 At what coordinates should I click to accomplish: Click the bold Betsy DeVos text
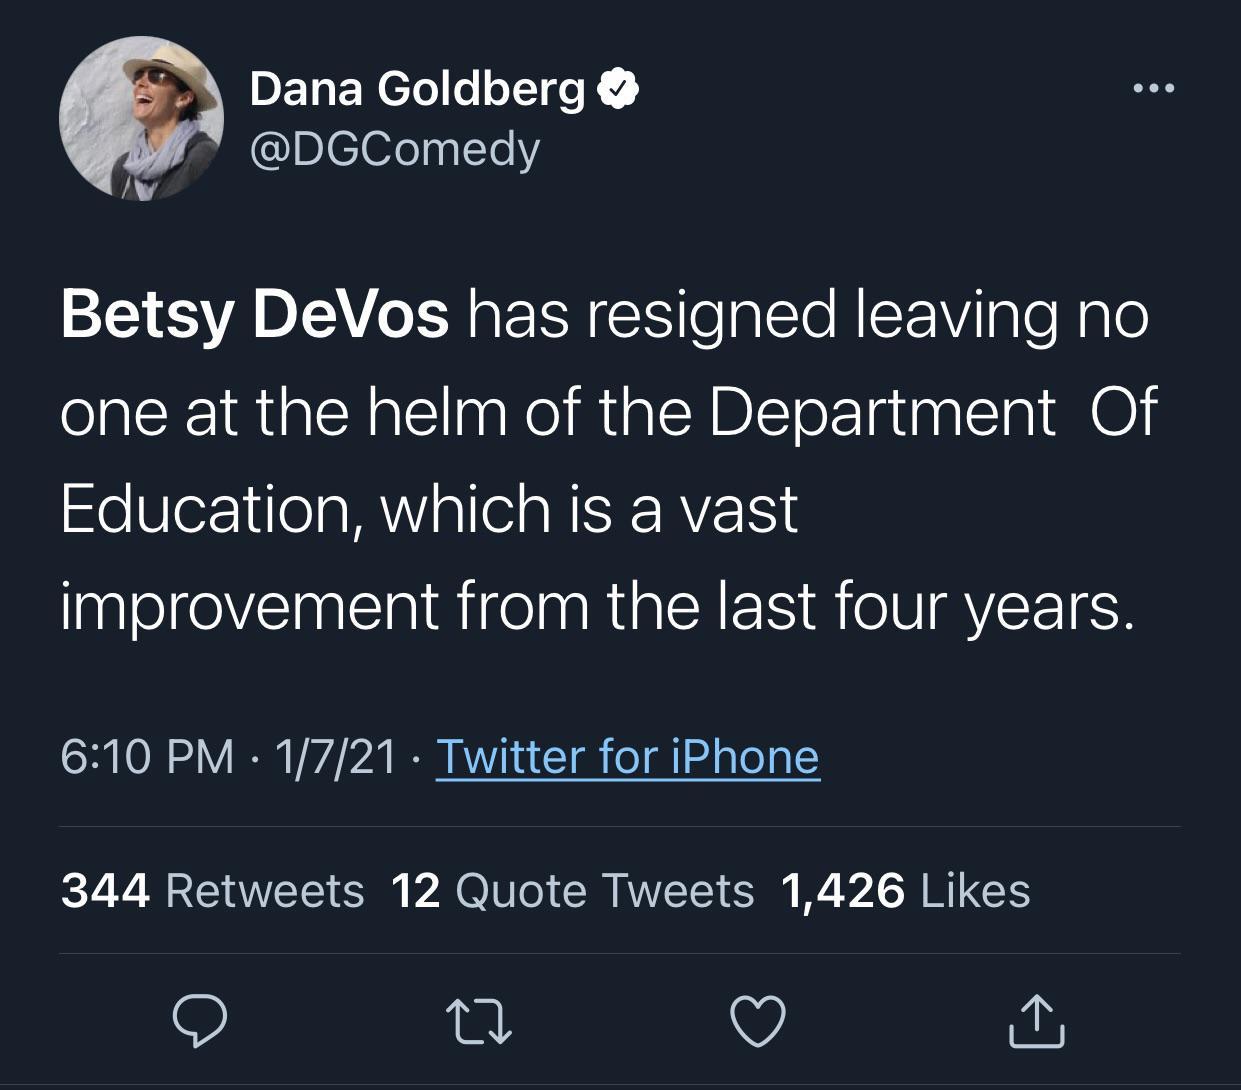point(255,314)
